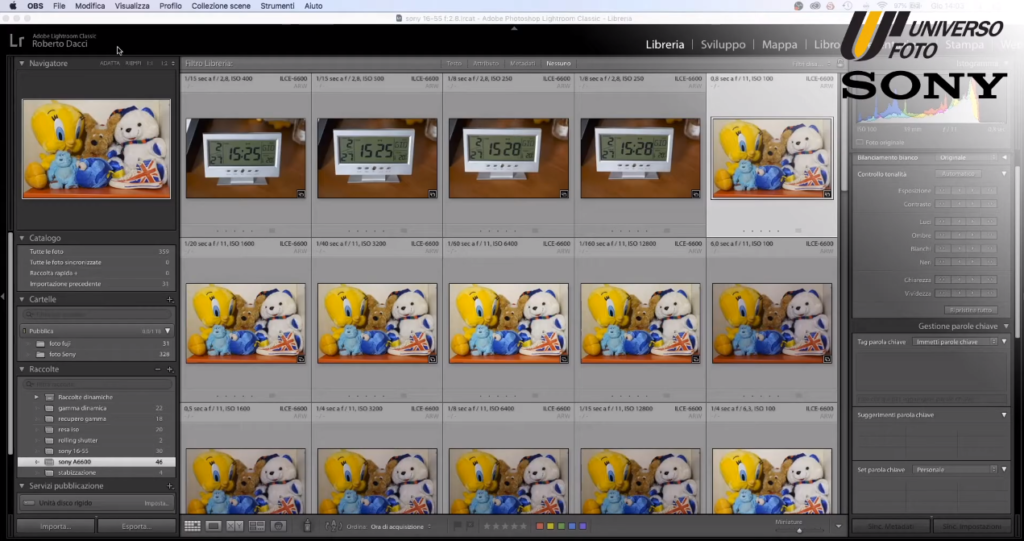The height and width of the screenshot is (541, 1024).
Task: Set flag as rejected icon
Action: (x=469, y=526)
